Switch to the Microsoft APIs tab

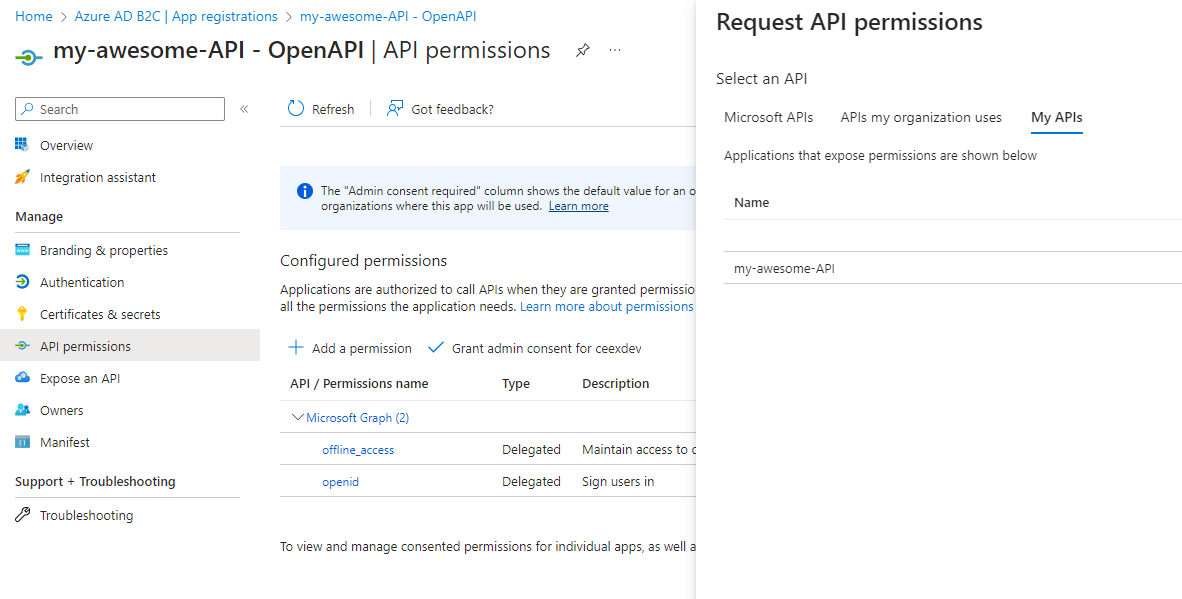(x=768, y=118)
